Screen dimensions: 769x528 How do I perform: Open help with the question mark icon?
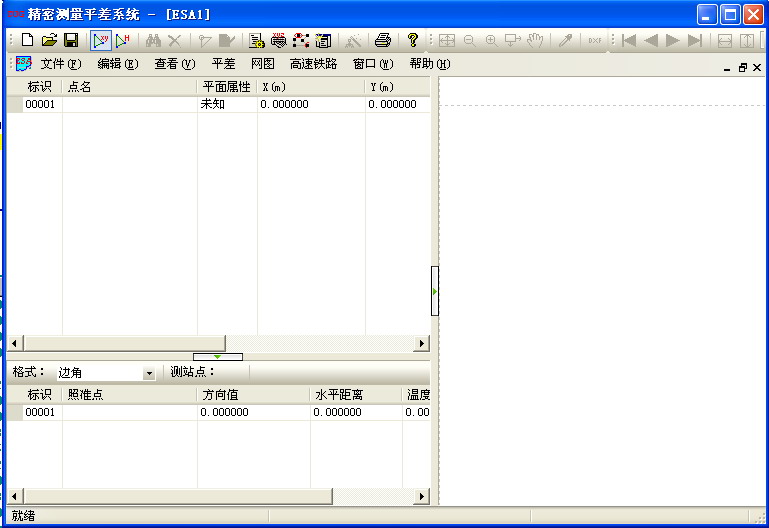(412, 40)
